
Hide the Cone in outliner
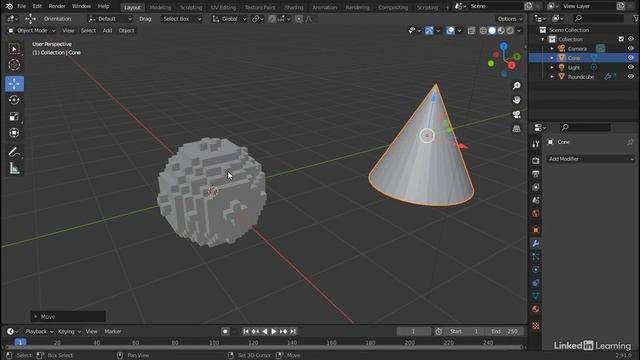[631, 58]
